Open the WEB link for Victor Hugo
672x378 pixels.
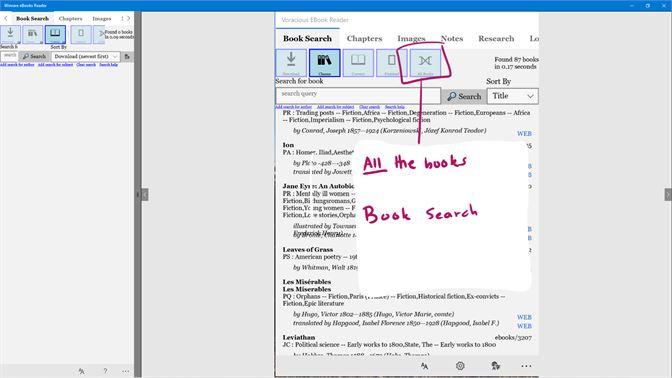coord(524,318)
